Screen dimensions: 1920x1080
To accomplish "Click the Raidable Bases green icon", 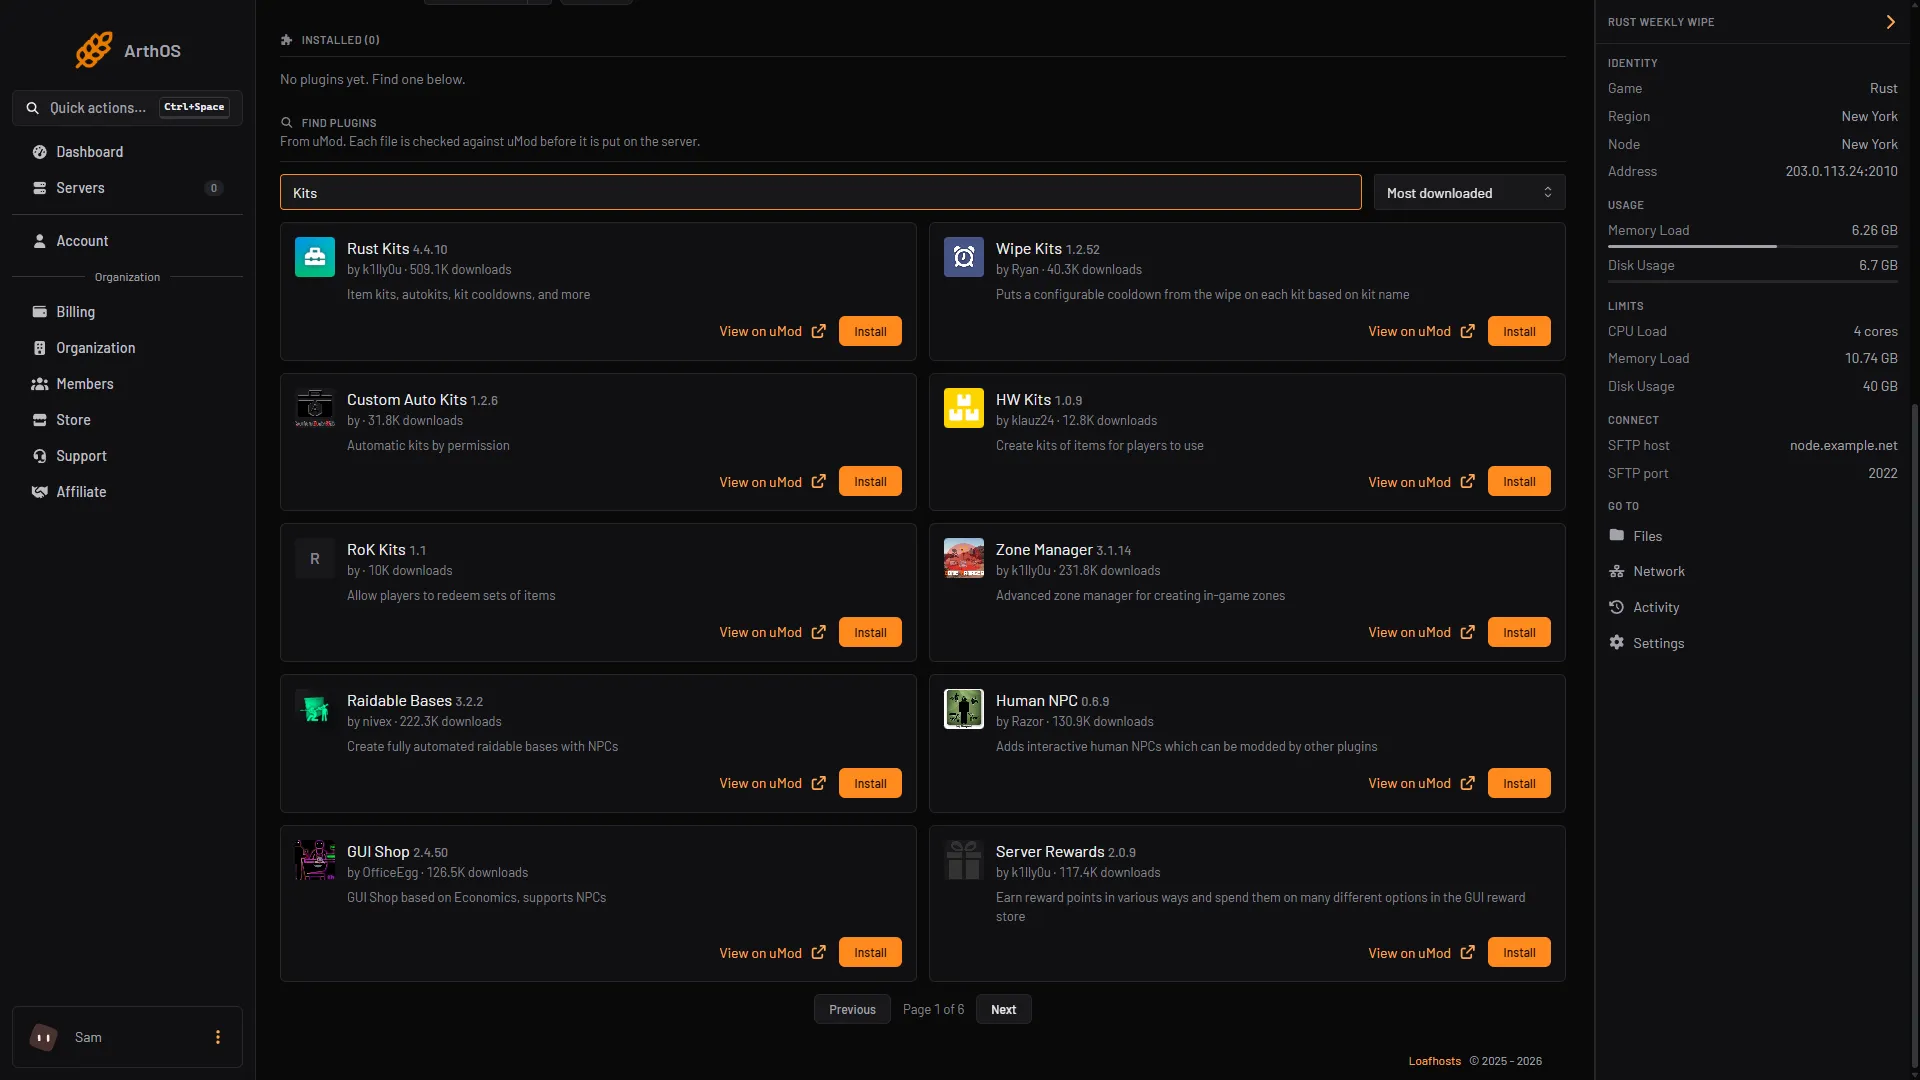I will coord(315,709).
